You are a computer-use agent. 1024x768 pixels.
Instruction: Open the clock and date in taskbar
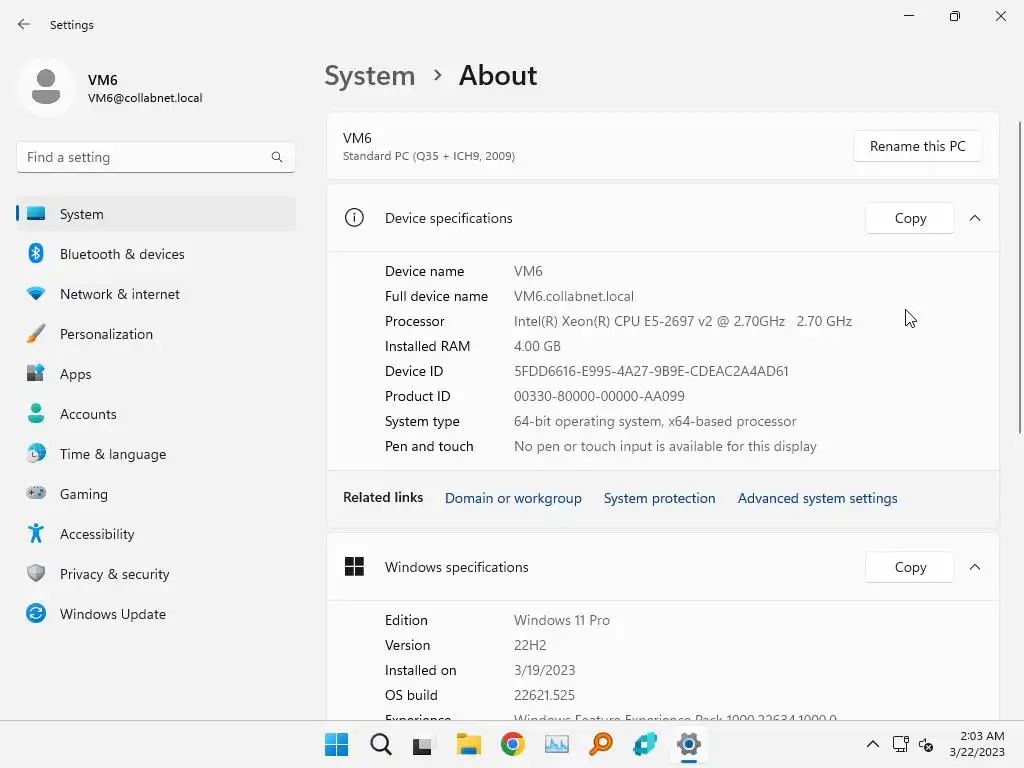[x=977, y=744]
